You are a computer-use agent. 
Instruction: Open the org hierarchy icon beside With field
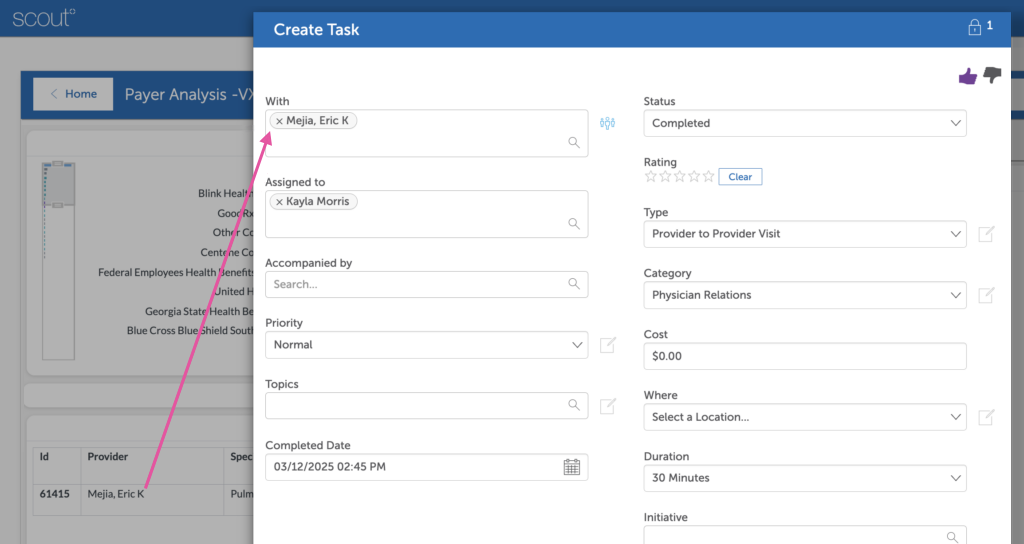click(x=607, y=123)
